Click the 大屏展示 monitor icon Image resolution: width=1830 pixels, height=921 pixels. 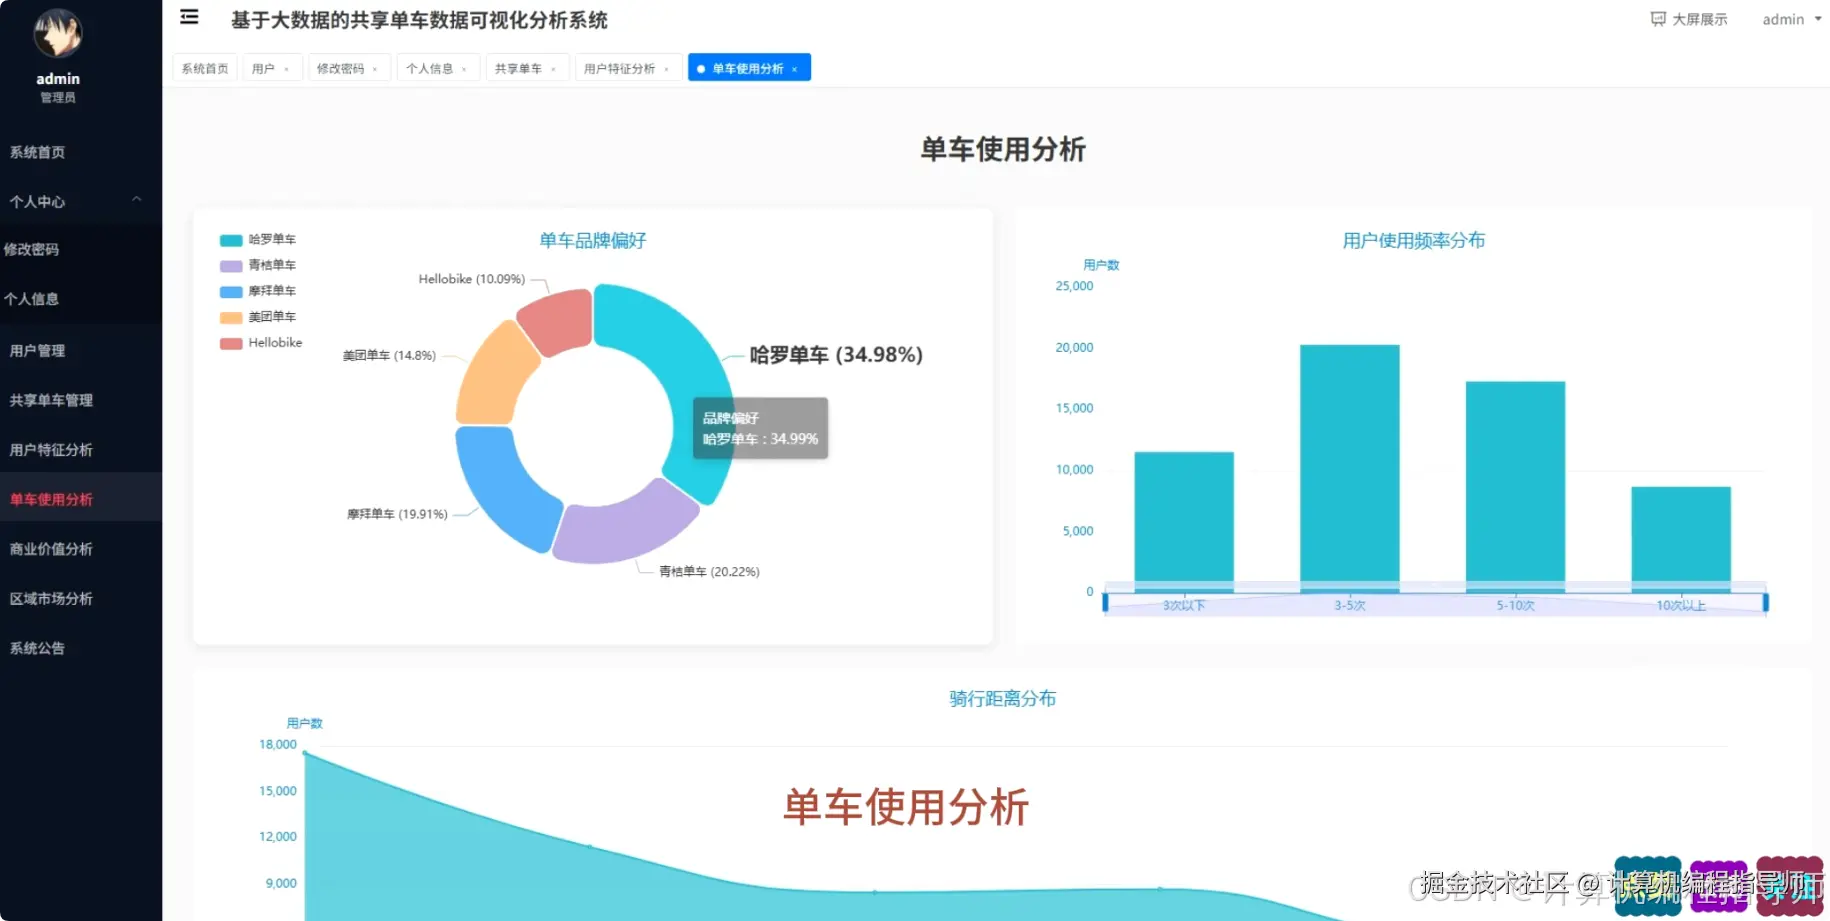1658,19
